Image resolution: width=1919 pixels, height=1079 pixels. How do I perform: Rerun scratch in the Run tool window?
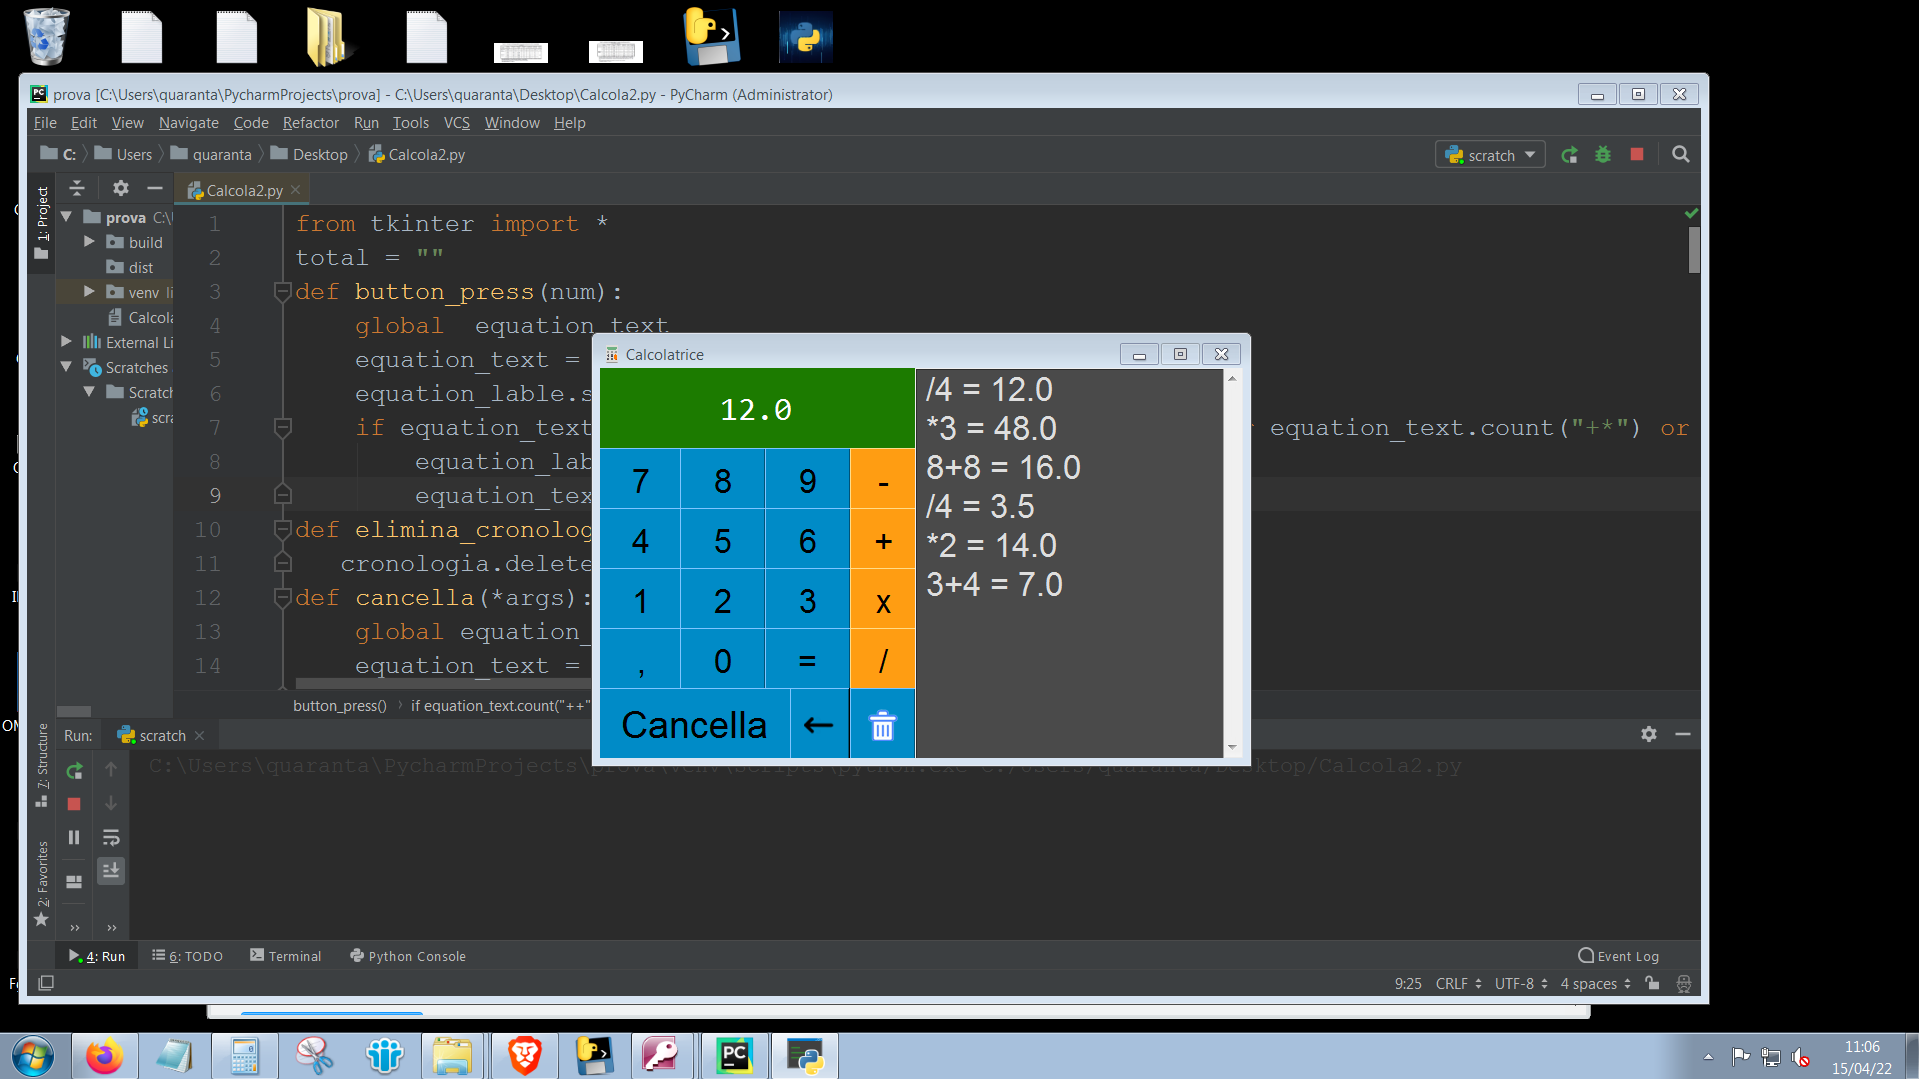click(74, 770)
